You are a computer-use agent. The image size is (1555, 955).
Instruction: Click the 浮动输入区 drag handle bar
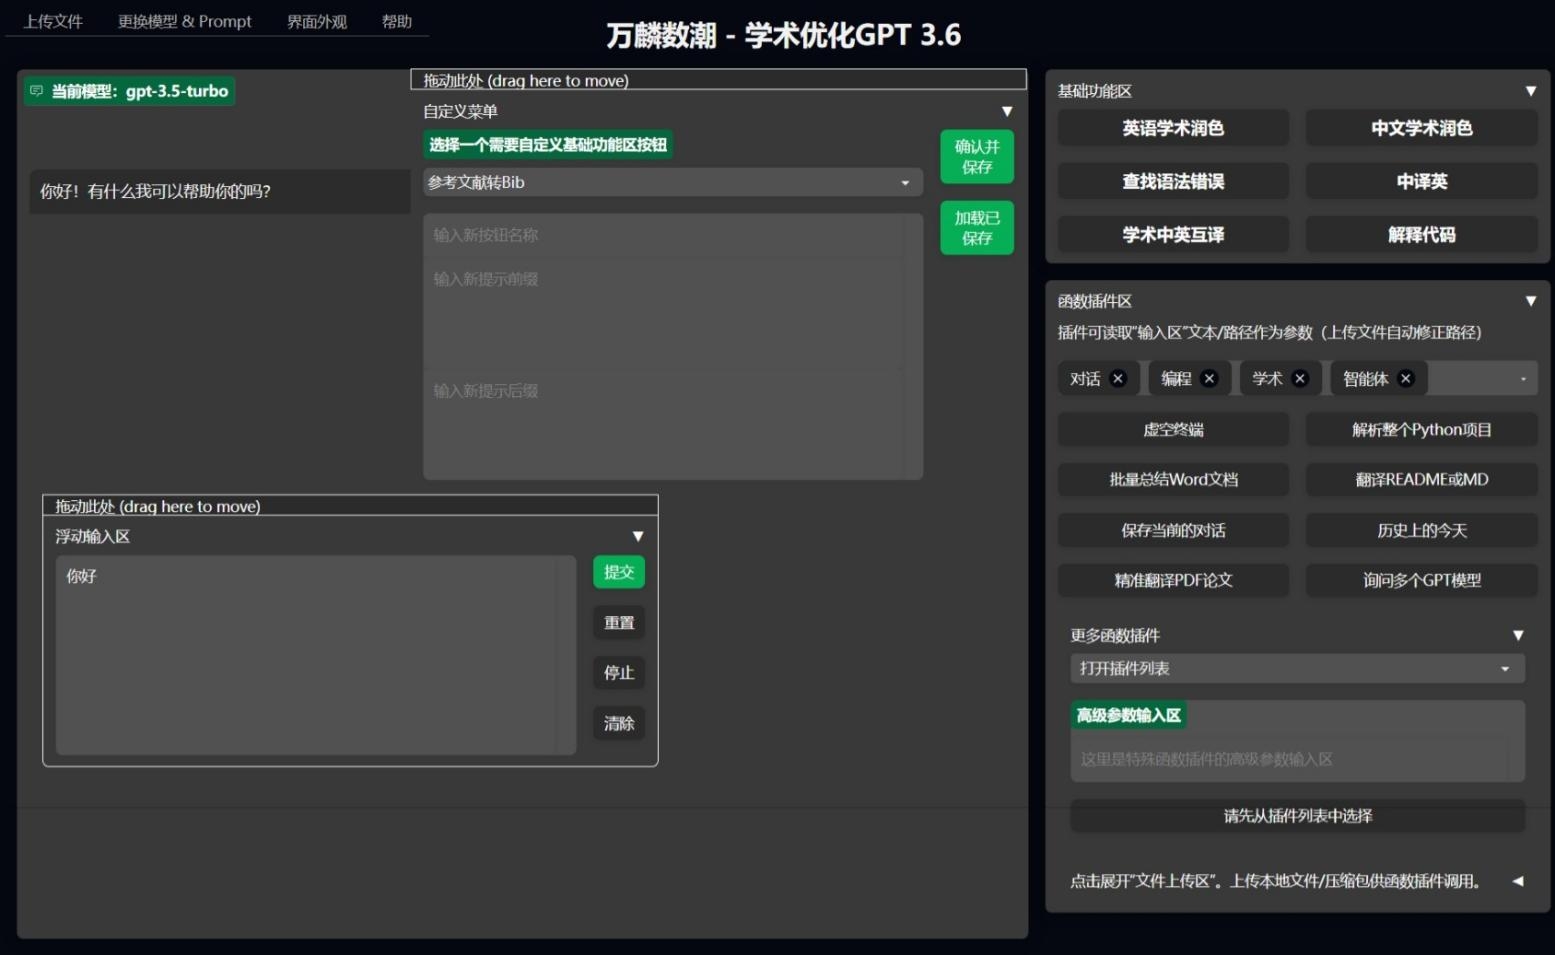point(350,506)
